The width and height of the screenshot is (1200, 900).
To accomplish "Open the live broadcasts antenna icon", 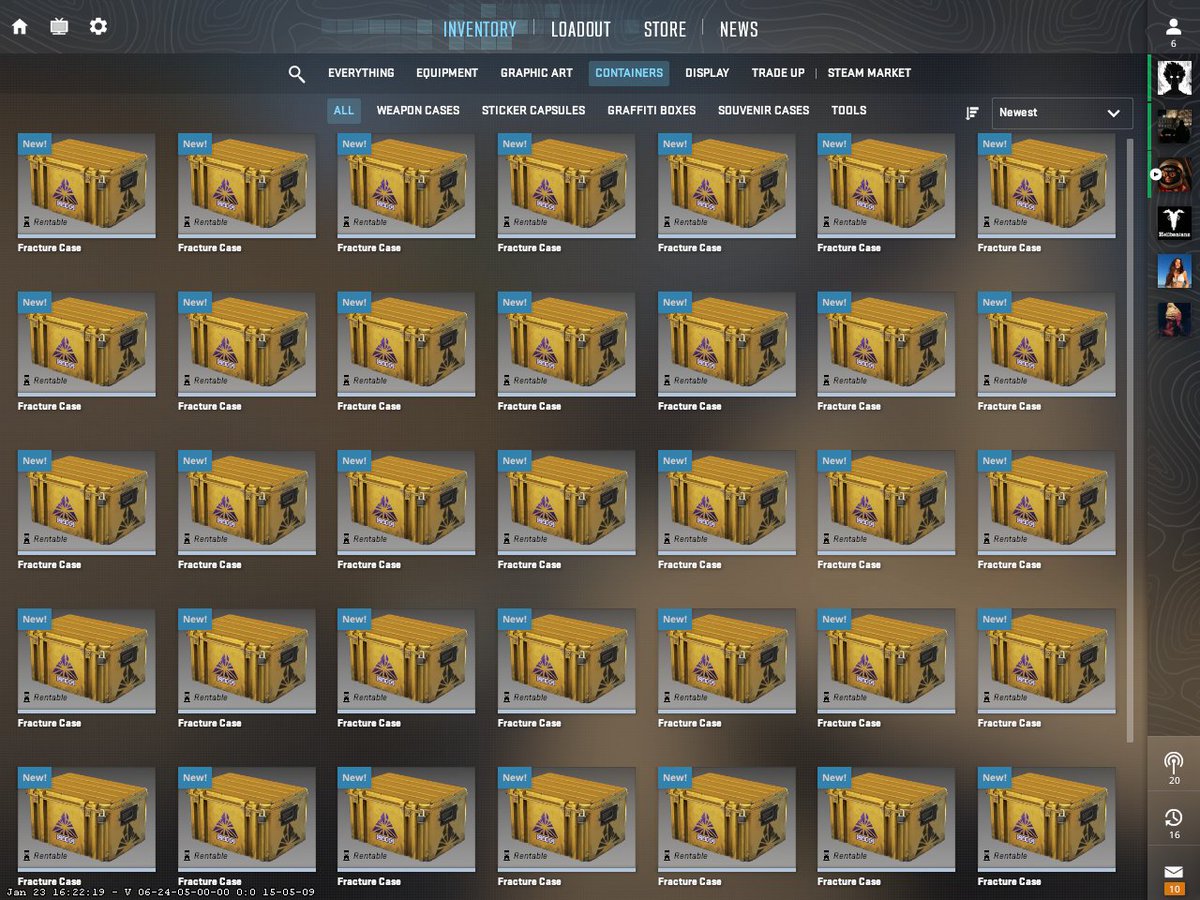I will click(1172, 762).
